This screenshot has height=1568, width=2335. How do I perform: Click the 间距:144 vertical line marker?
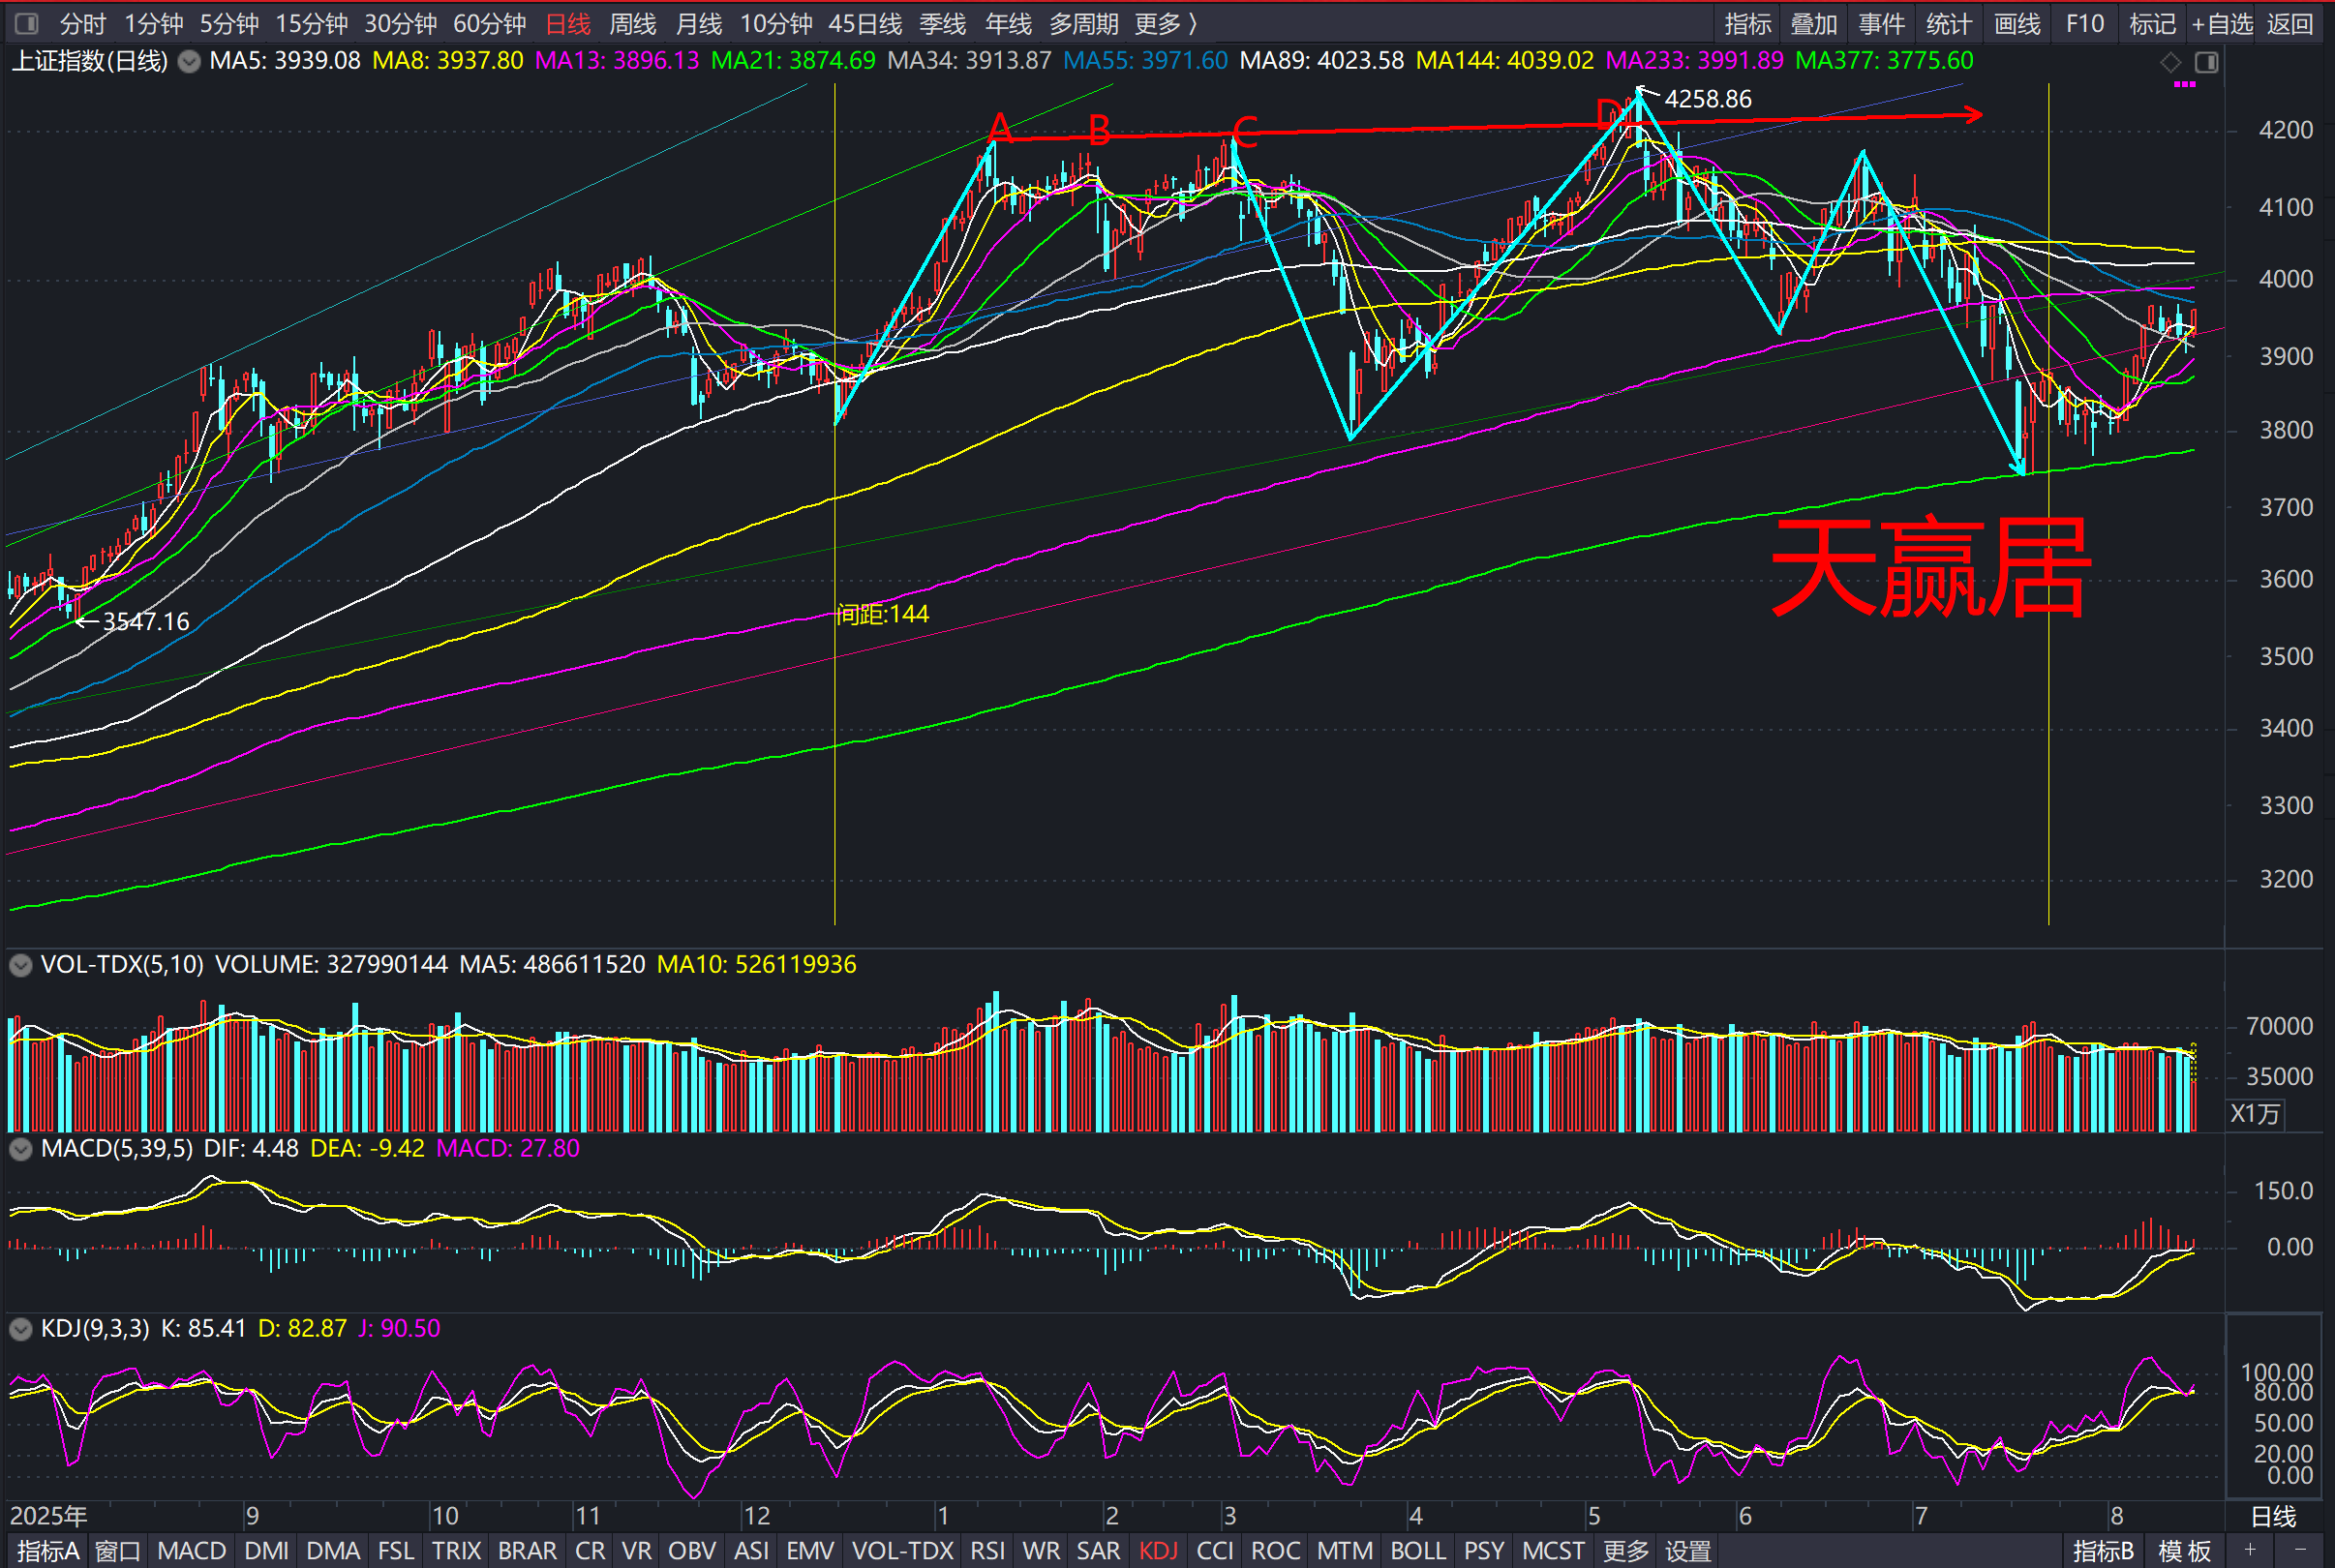(x=882, y=614)
